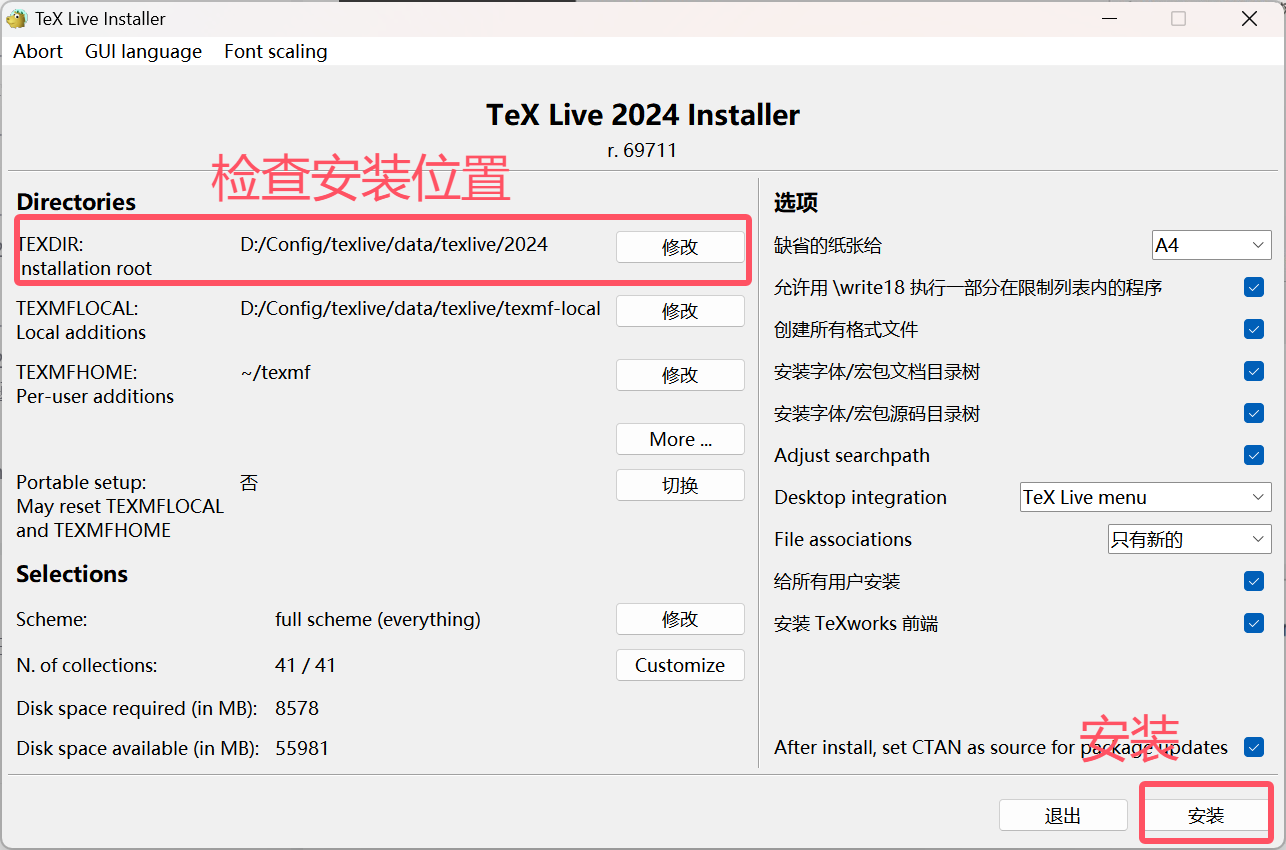Screen dimensions: 1286x850
Task: Click the TEXMFLOCAL path ending texmf-local
Action: [420, 308]
